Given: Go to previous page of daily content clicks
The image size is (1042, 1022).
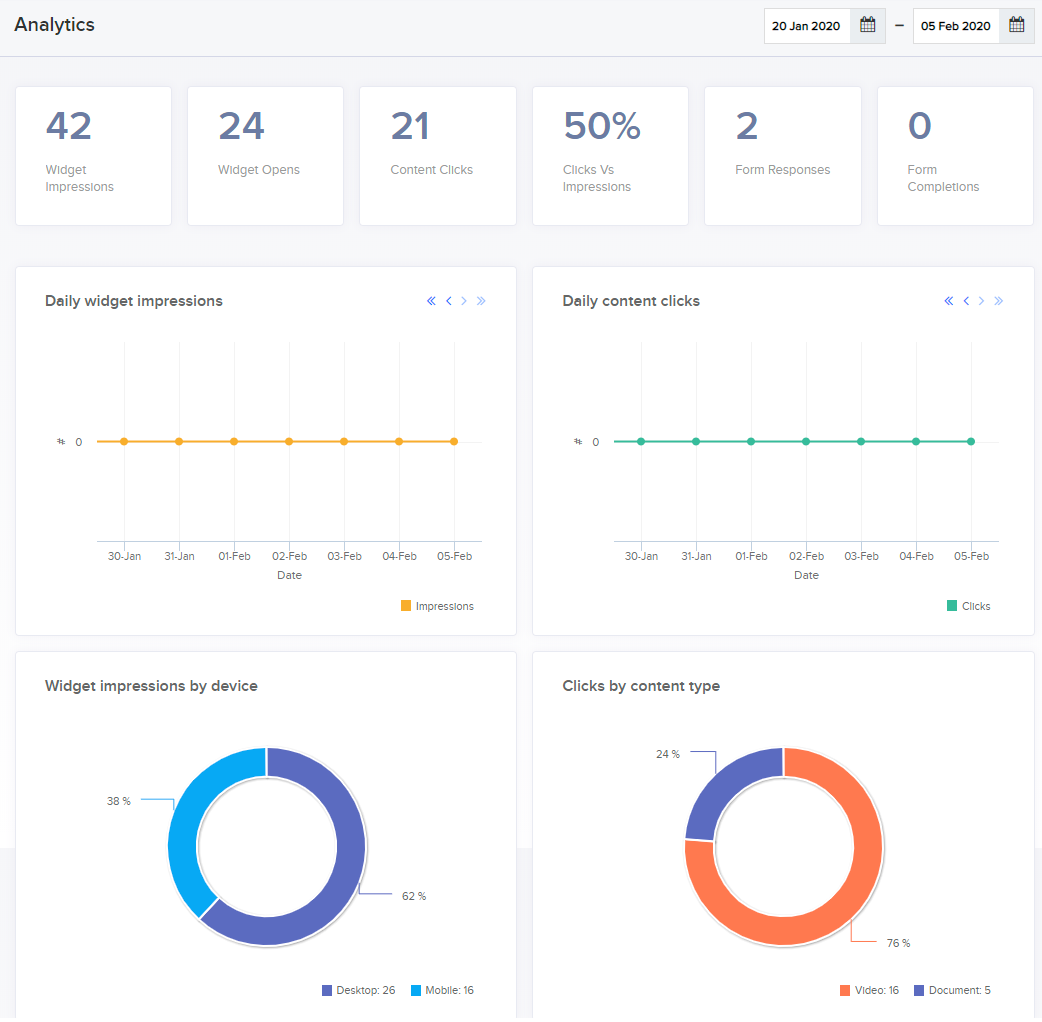Looking at the screenshot, I should (x=966, y=301).
